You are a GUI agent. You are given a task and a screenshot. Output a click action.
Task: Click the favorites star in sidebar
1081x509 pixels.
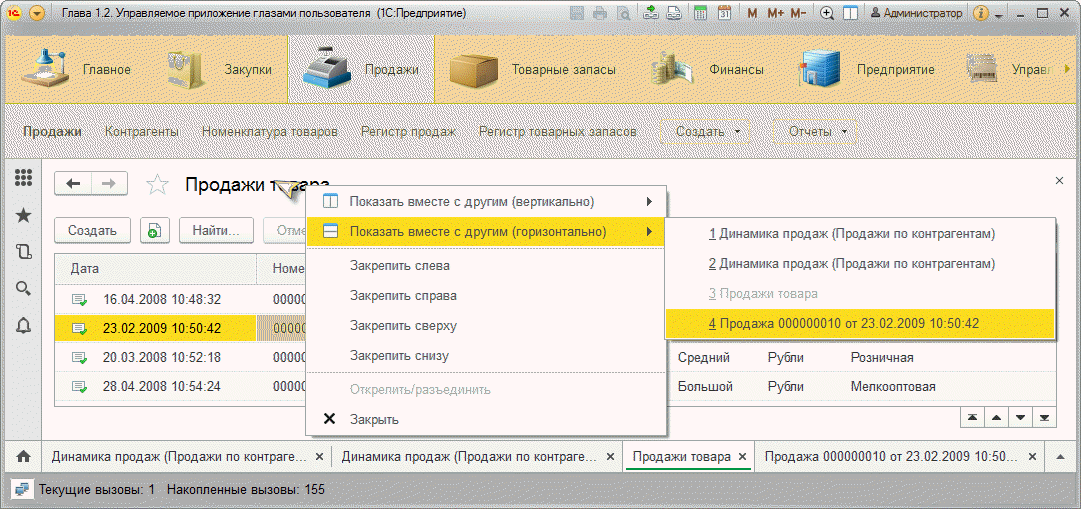click(23, 215)
